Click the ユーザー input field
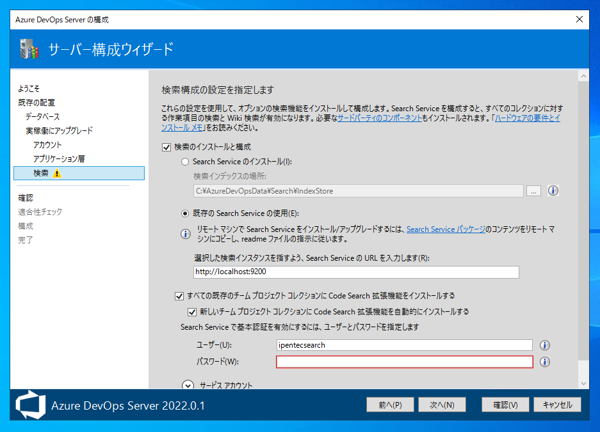This screenshot has height=432, width=600. [x=404, y=345]
